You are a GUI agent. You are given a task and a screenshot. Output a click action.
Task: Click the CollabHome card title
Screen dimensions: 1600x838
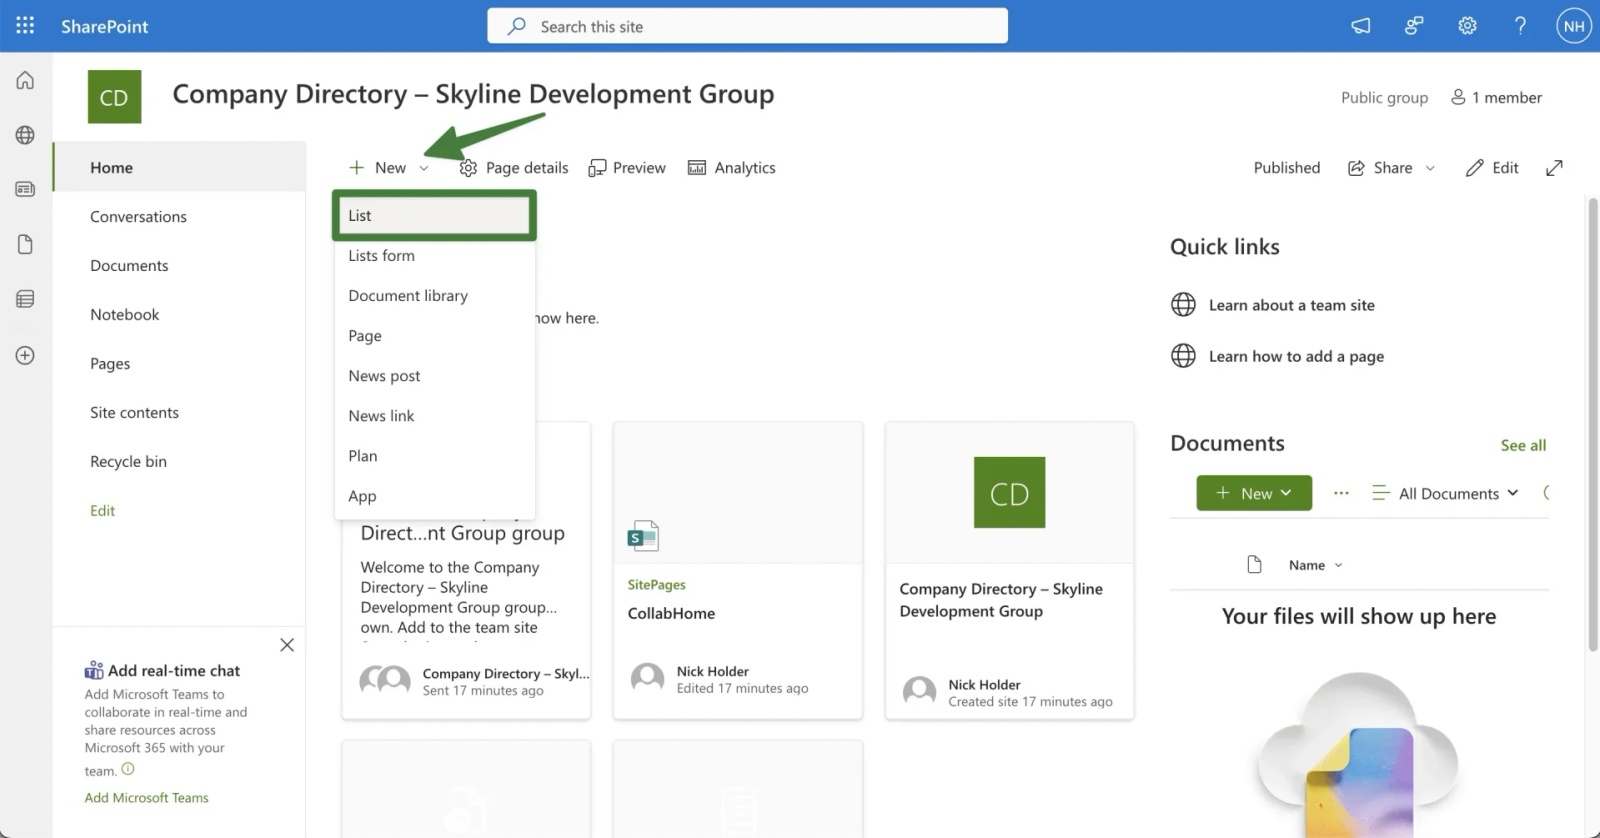tap(671, 613)
